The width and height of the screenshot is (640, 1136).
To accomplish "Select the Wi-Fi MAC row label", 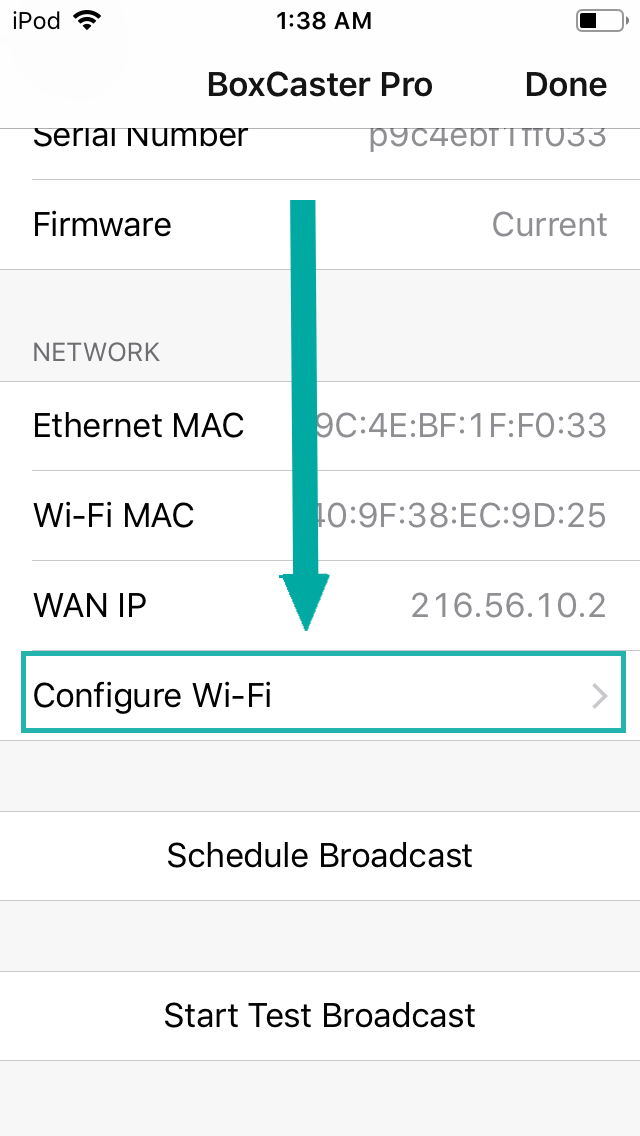I will tap(113, 516).
